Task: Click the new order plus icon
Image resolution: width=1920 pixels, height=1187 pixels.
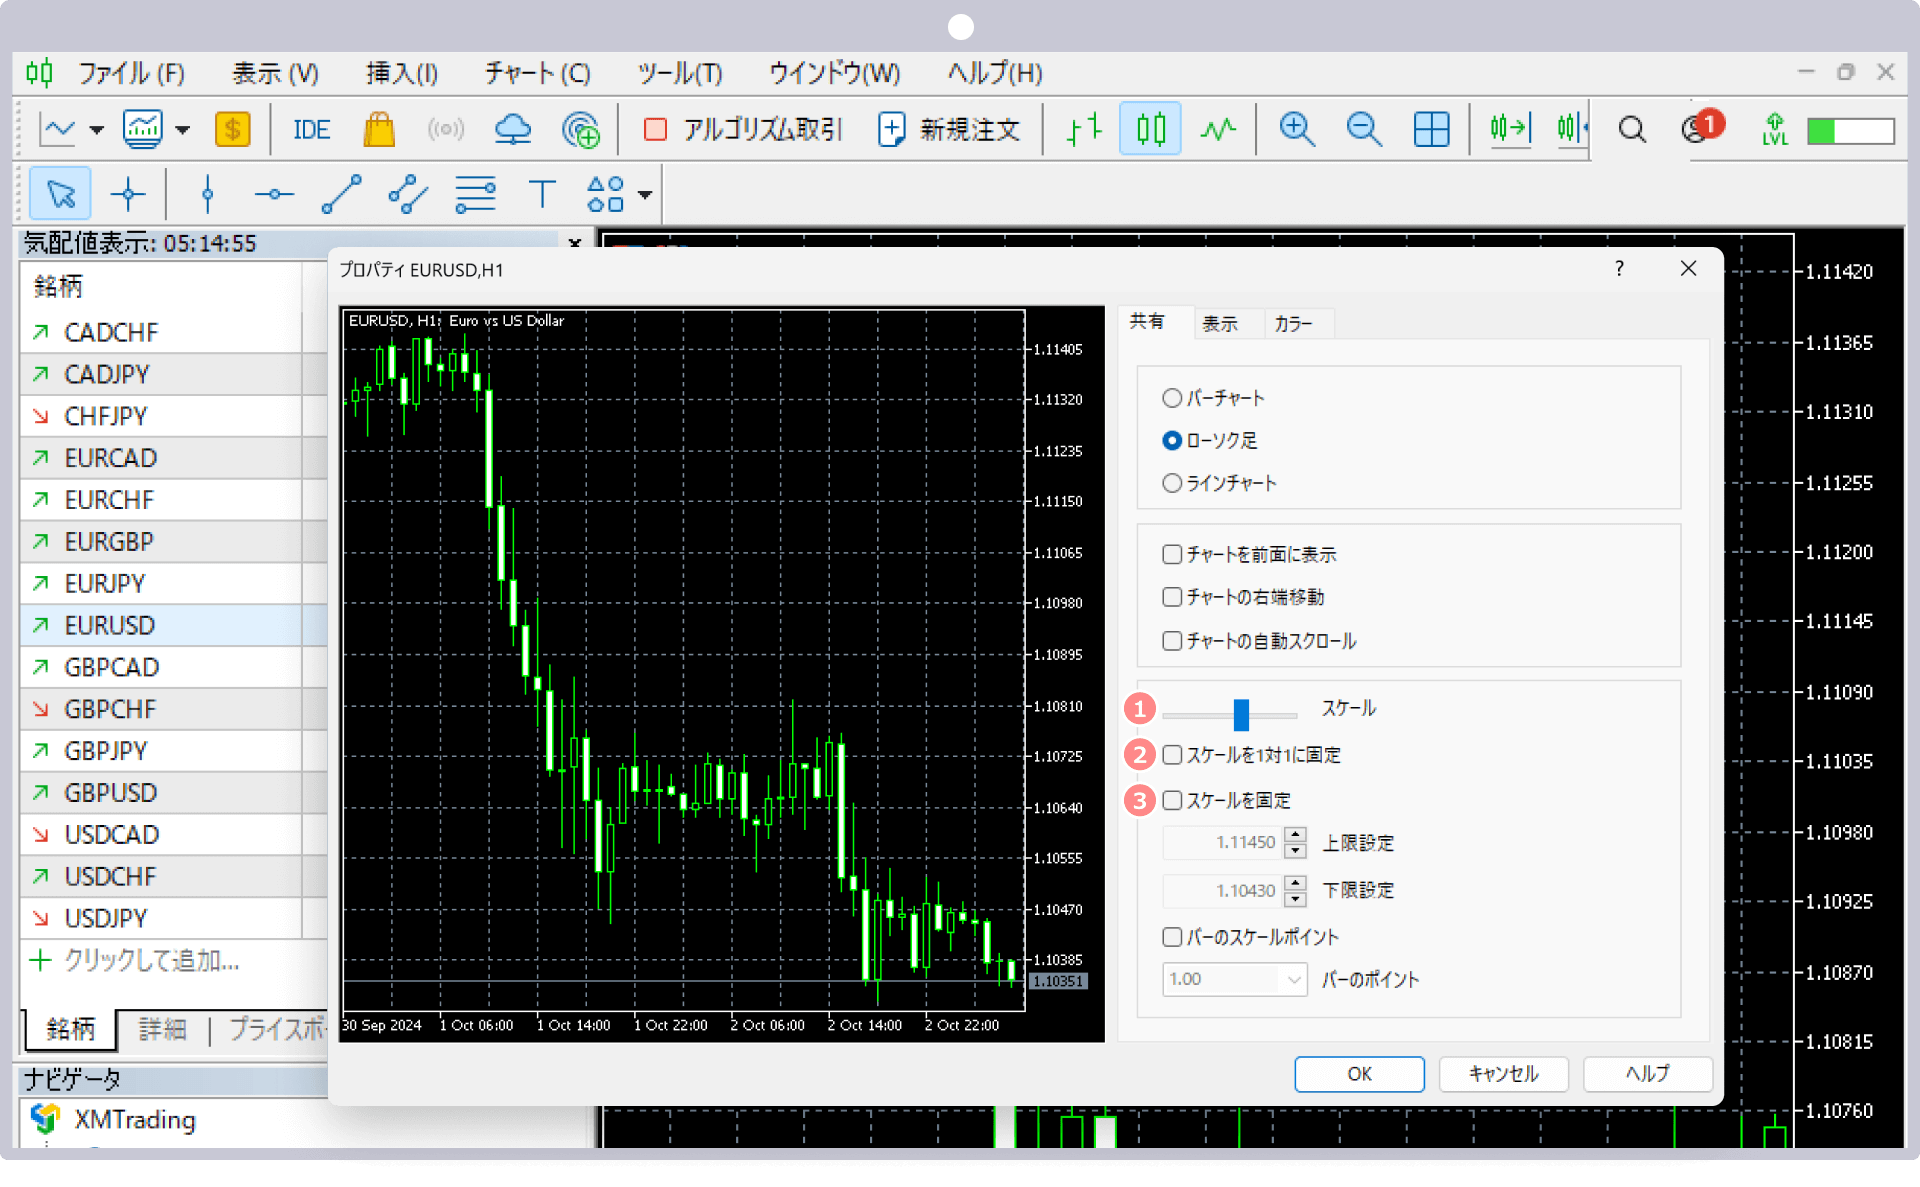Action: (891, 129)
